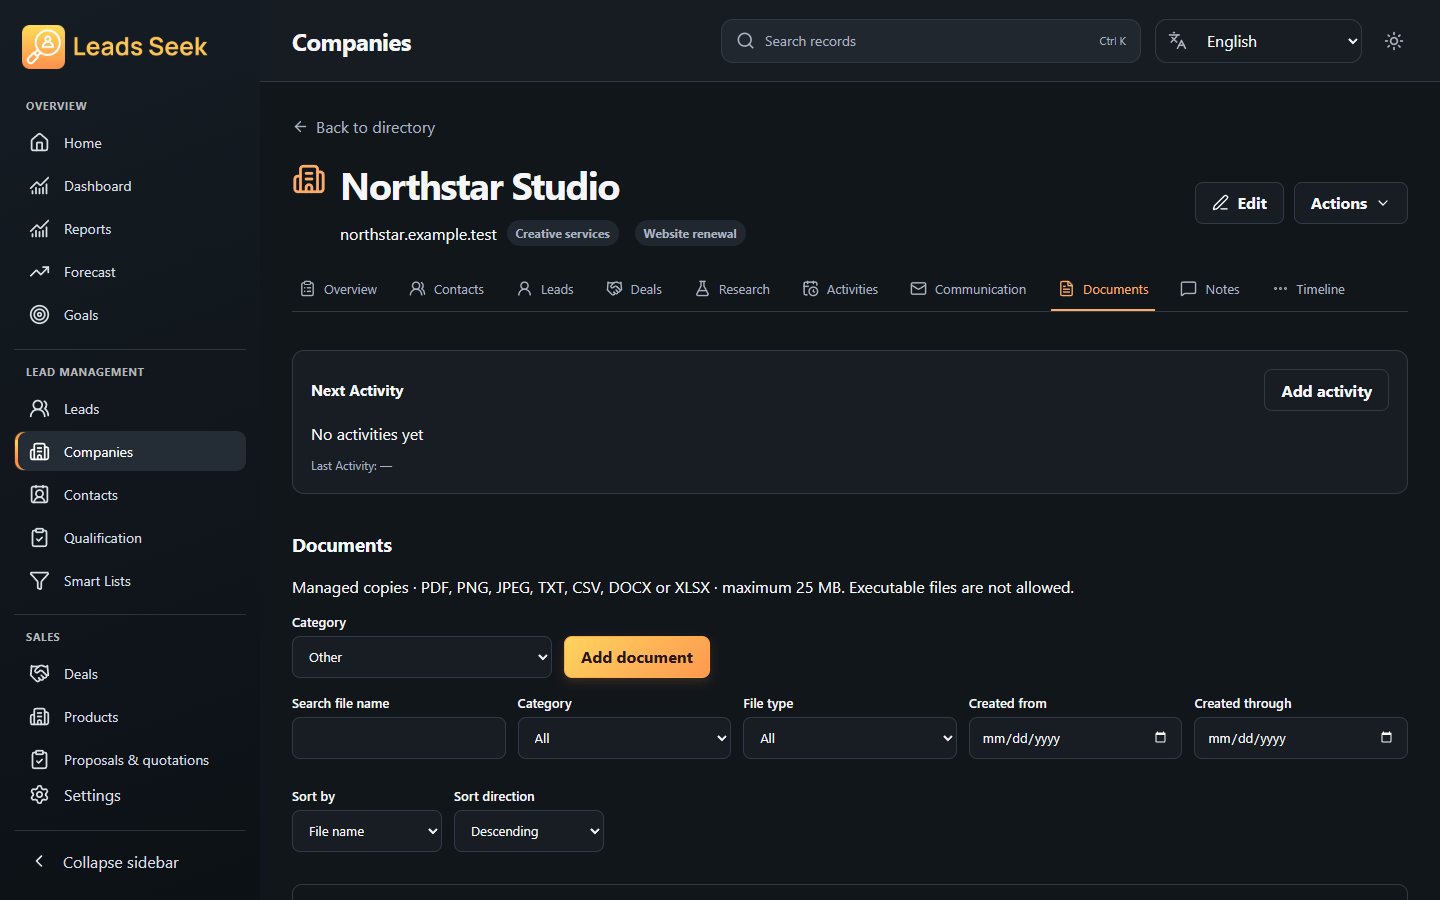The height and width of the screenshot is (900, 1440).
Task: Open the Dashboard sidebar item
Action: click(130, 186)
